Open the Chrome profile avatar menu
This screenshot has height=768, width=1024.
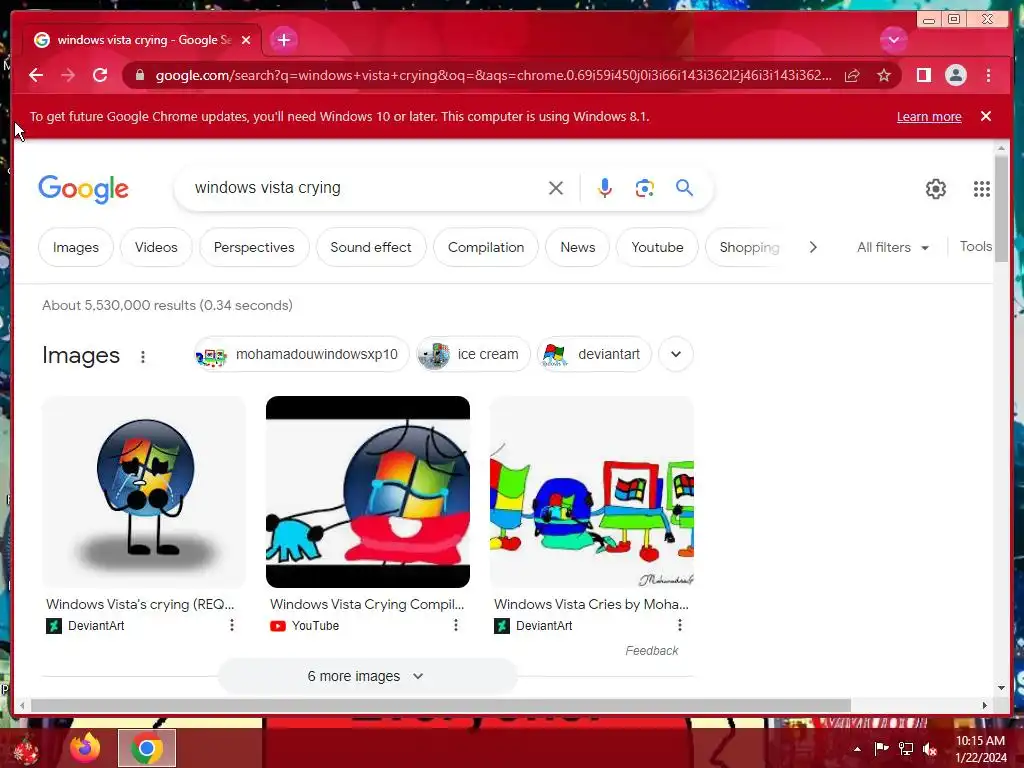click(955, 75)
